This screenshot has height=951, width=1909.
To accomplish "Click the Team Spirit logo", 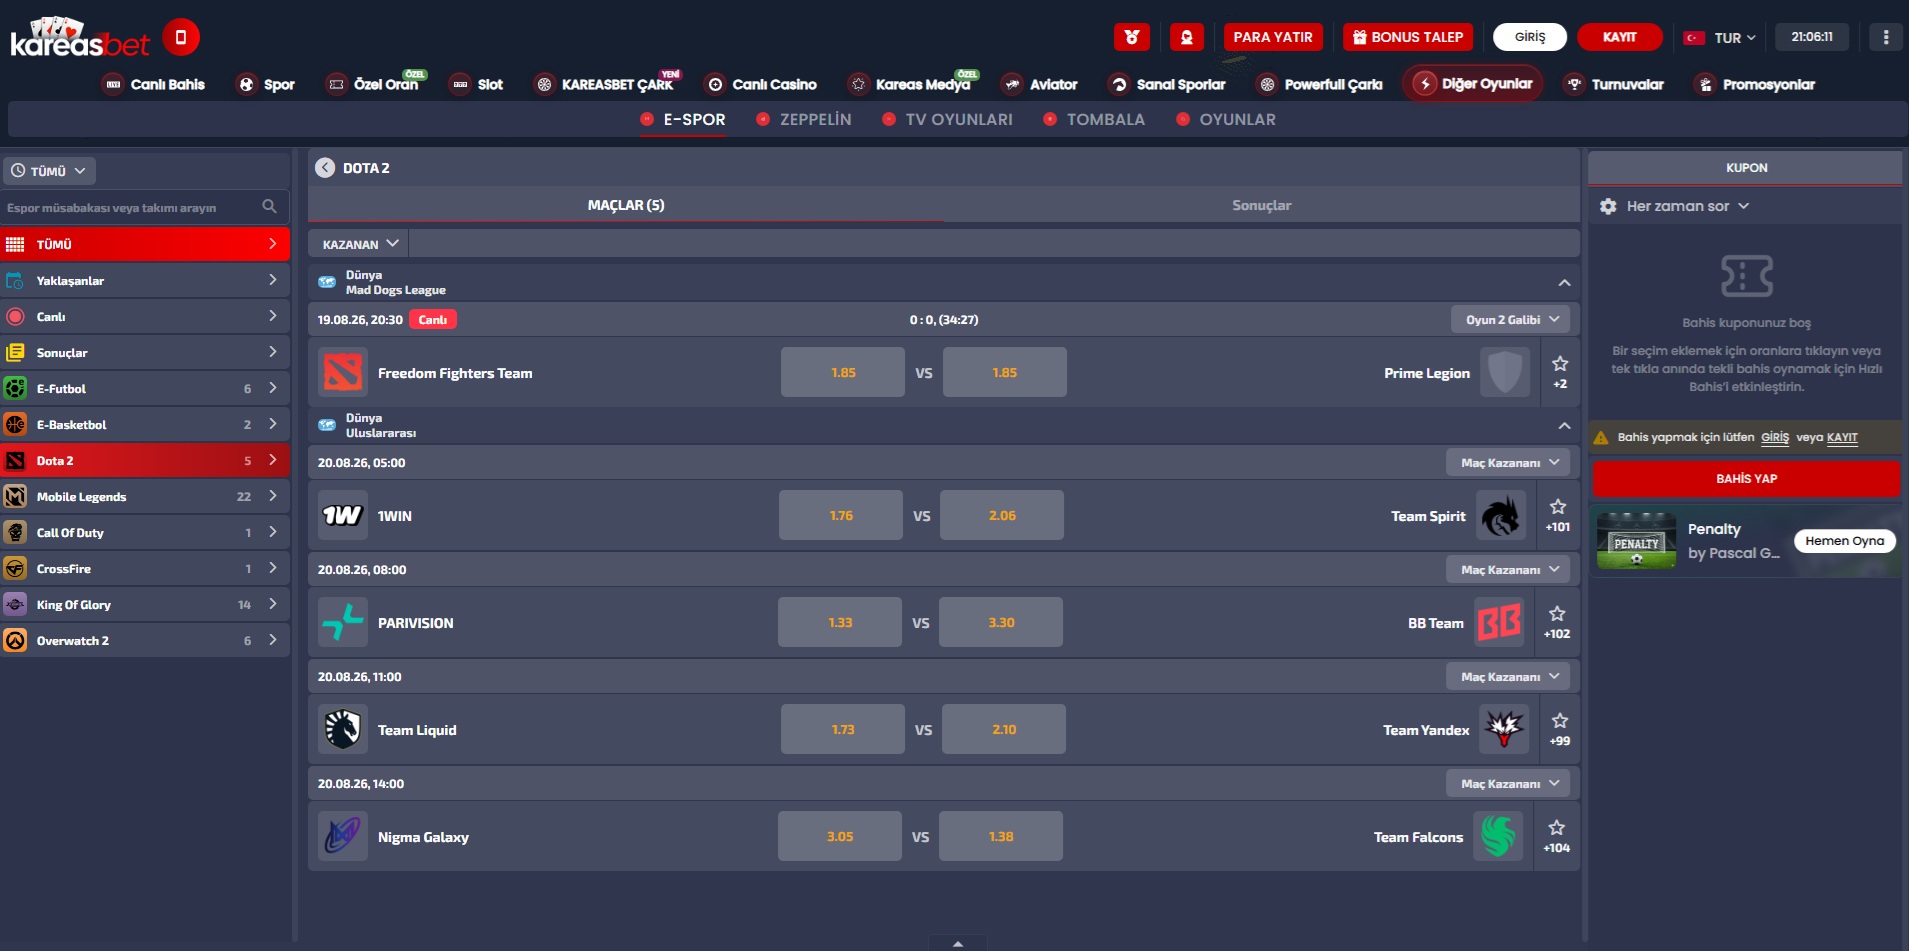I will click(x=1501, y=516).
